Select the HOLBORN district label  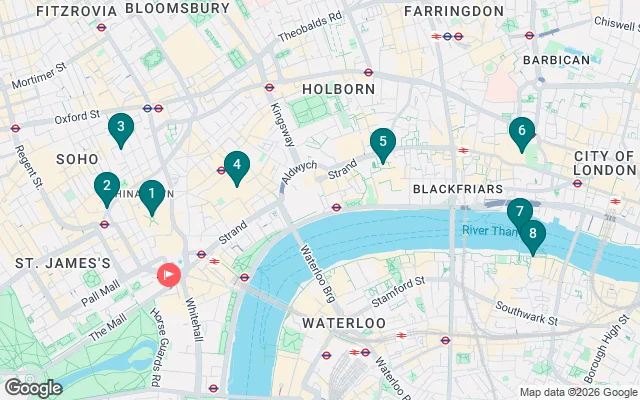[x=339, y=89]
